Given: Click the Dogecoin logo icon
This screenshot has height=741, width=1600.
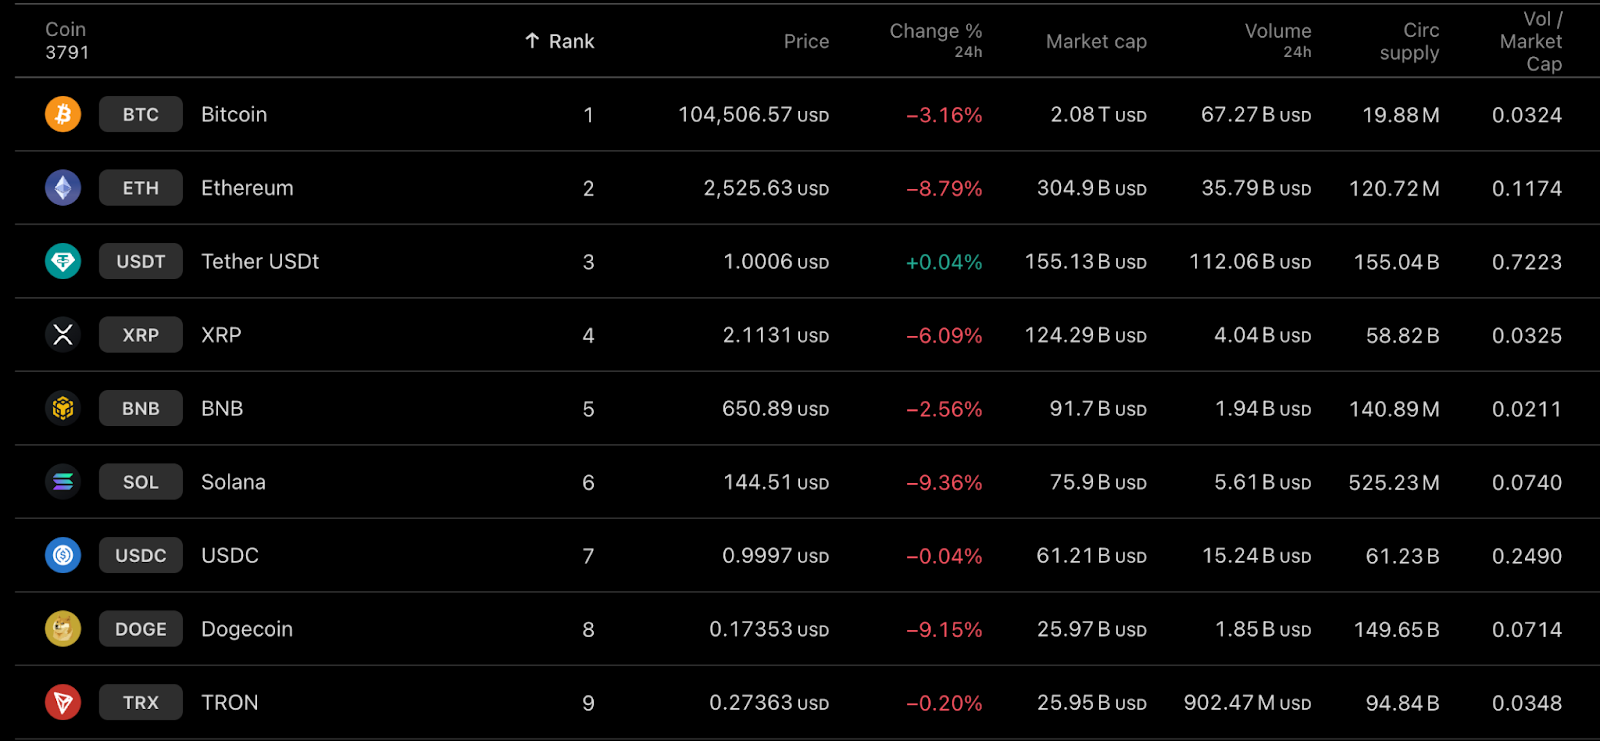Looking at the screenshot, I should [x=63, y=629].
